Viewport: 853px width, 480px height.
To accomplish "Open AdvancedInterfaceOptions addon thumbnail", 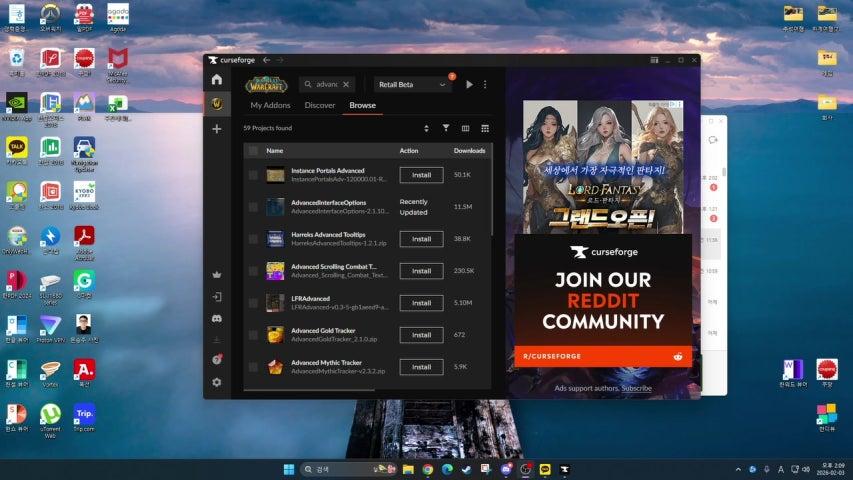I will [x=275, y=207].
